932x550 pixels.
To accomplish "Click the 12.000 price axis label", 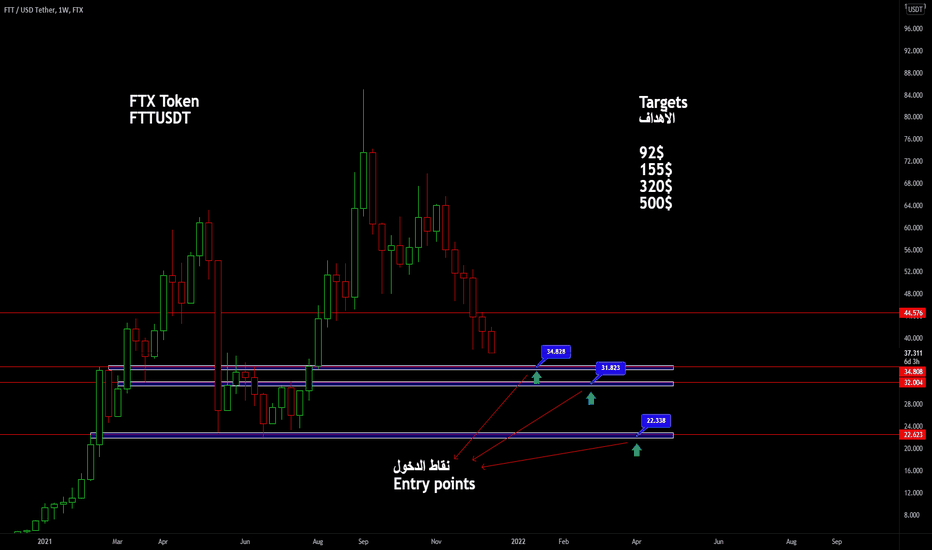I will tap(913, 493).
